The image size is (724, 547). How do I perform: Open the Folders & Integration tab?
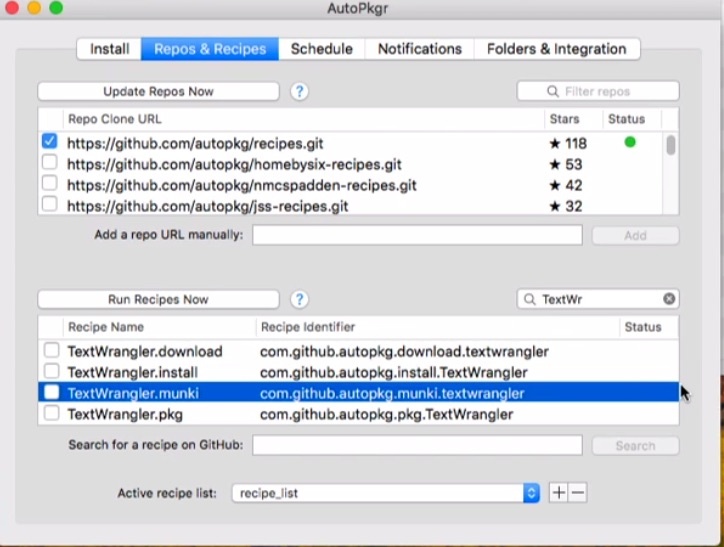(x=556, y=49)
